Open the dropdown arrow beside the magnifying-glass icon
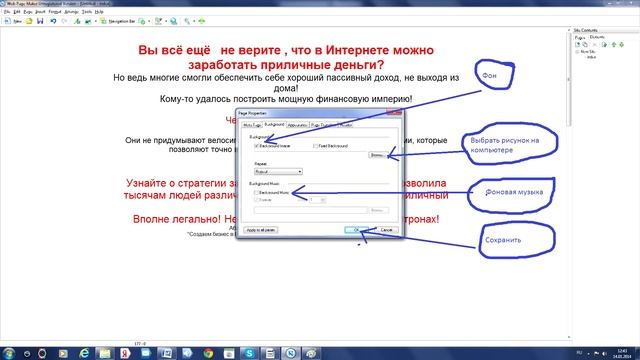This screenshot has width=640, height=360. point(194,21)
